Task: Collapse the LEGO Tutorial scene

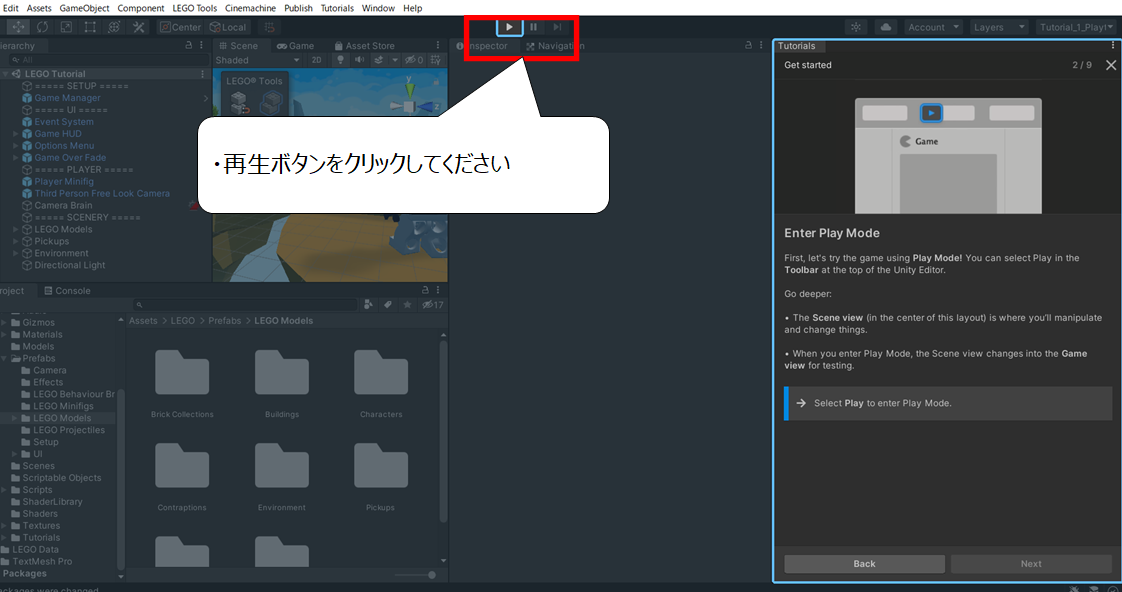Action: [x=6, y=74]
